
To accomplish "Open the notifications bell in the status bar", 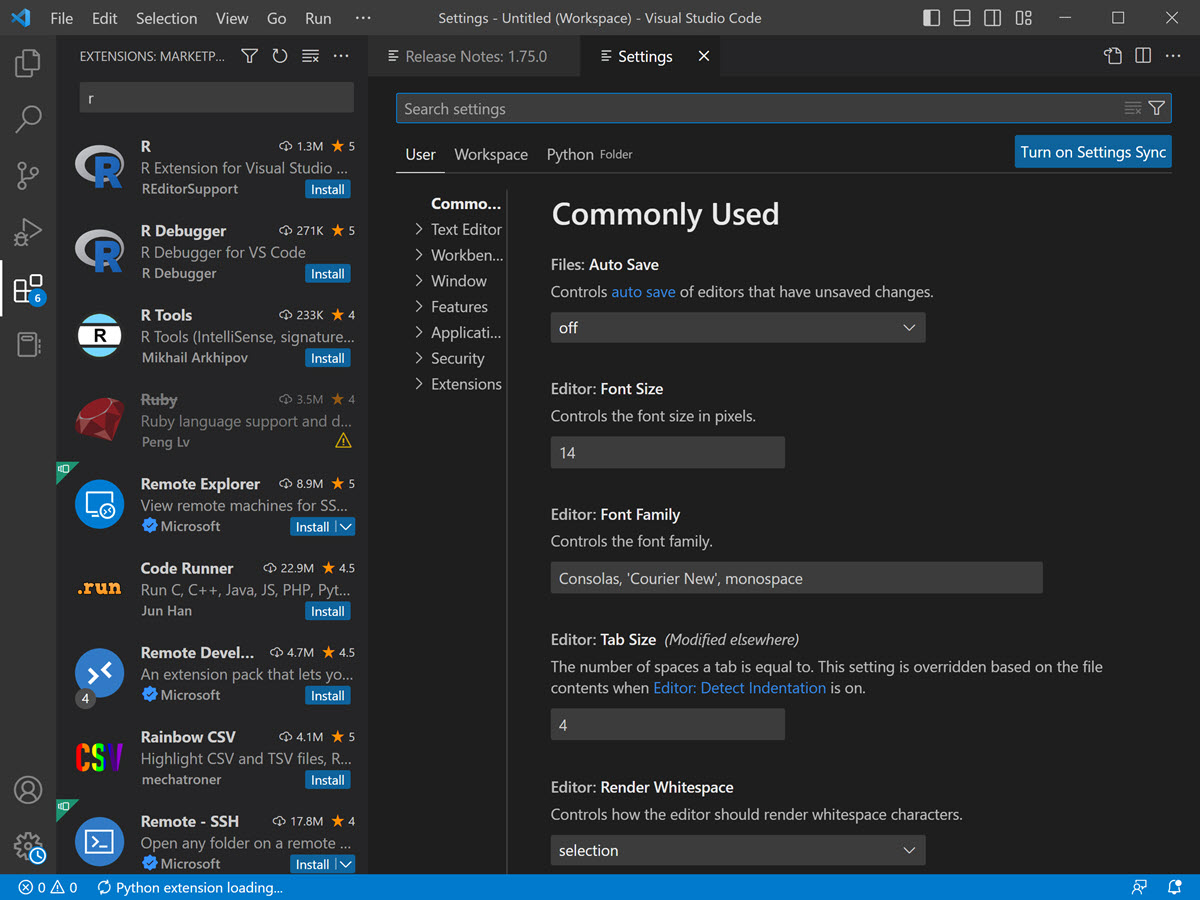I will coord(1175,888).
